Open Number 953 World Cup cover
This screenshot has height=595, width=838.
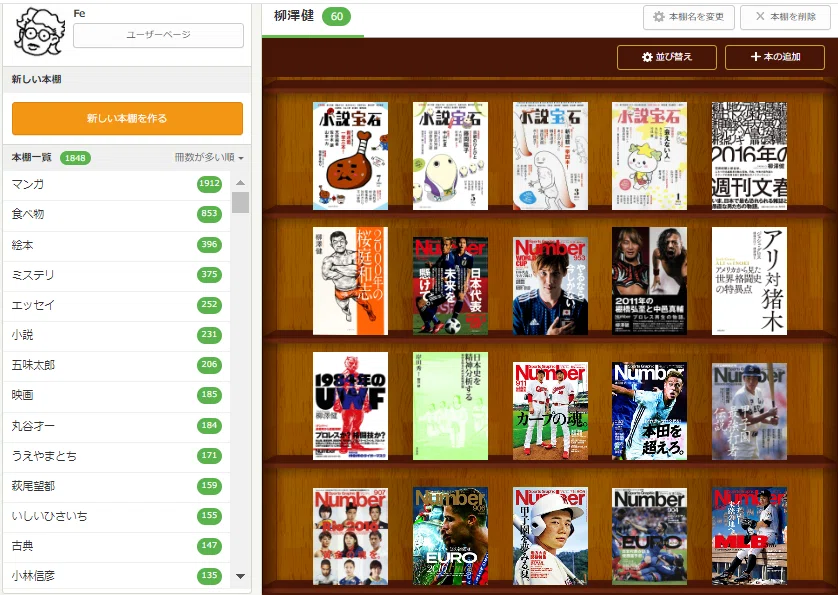(x=550, y=286)
